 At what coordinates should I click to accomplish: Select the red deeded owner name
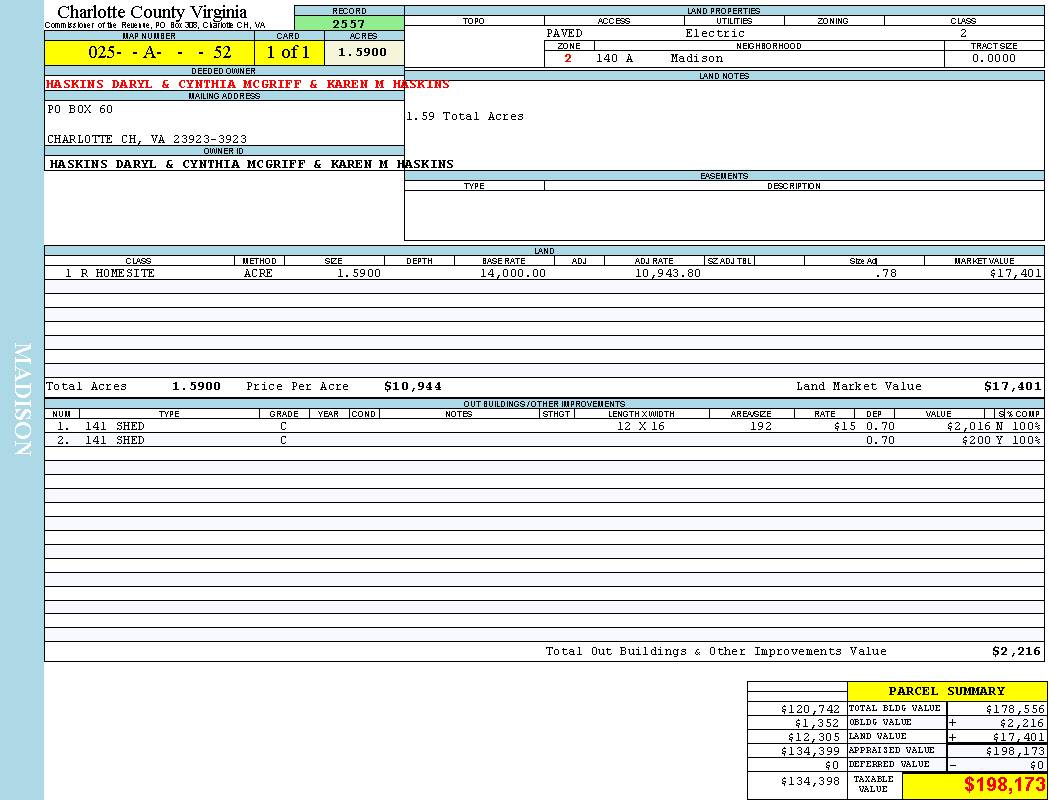(x=247, y=85)
